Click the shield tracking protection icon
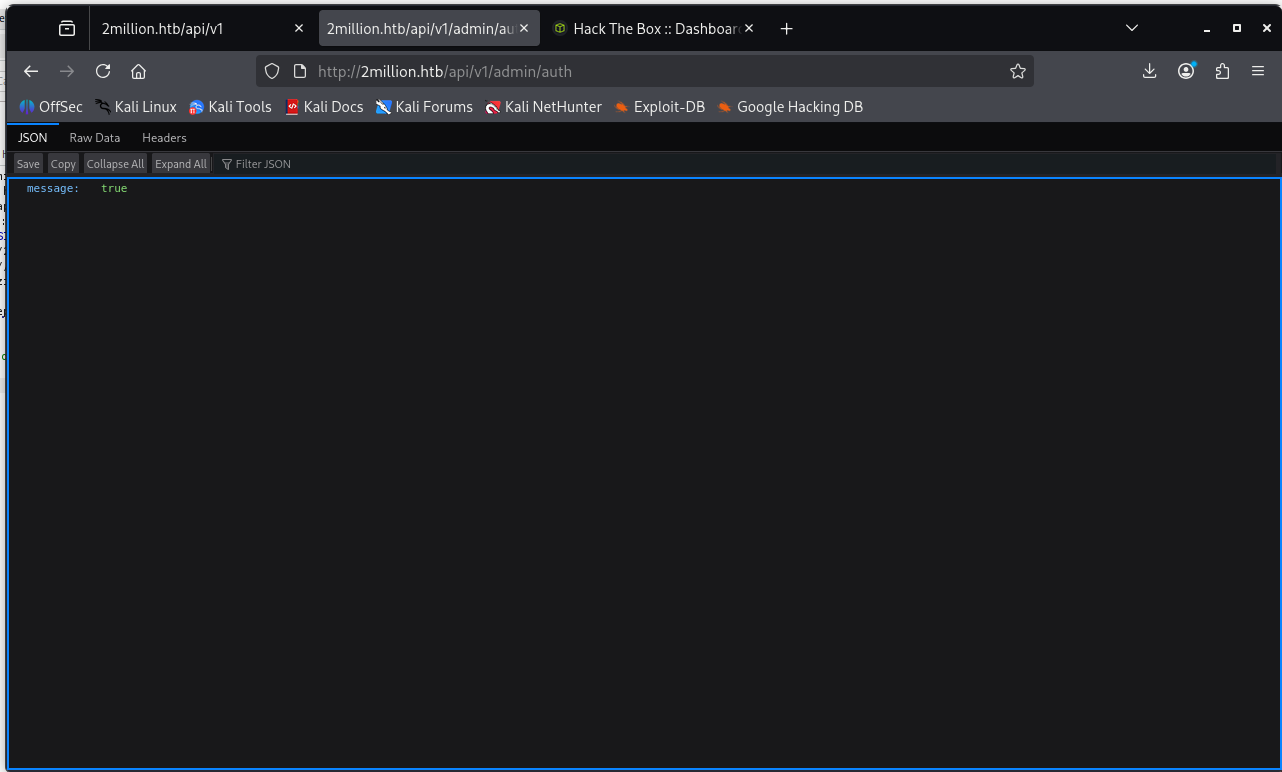The height and width of the screenshot is (772, 1282). click(x=272, y=71)
